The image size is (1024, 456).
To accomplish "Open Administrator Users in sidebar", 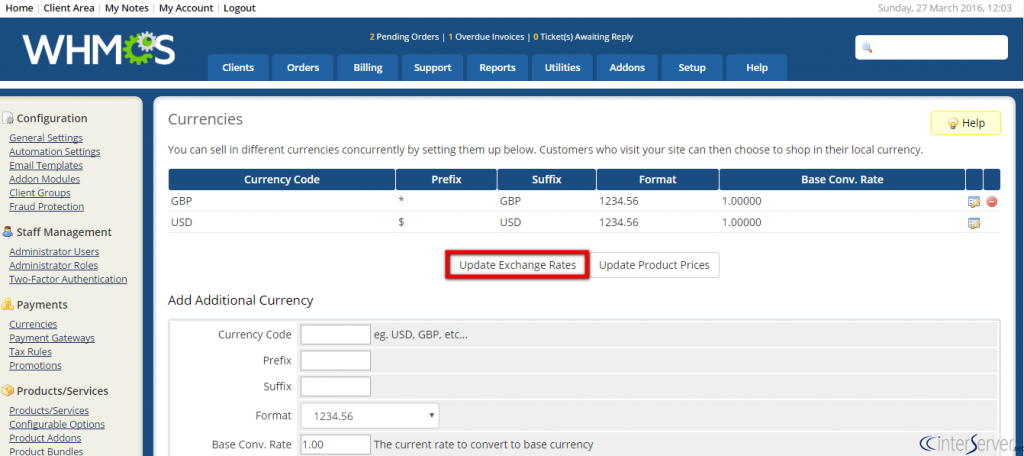I will tap(54, 252).
